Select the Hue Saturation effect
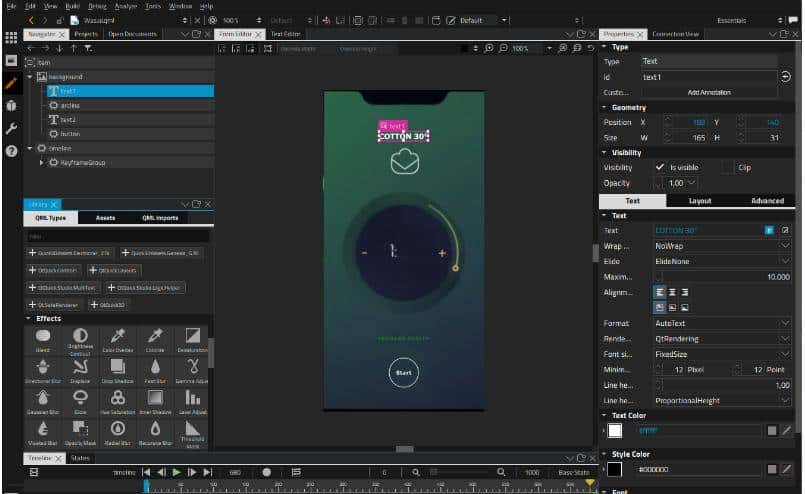Screen dimensions: 805x494 [118, 402]
